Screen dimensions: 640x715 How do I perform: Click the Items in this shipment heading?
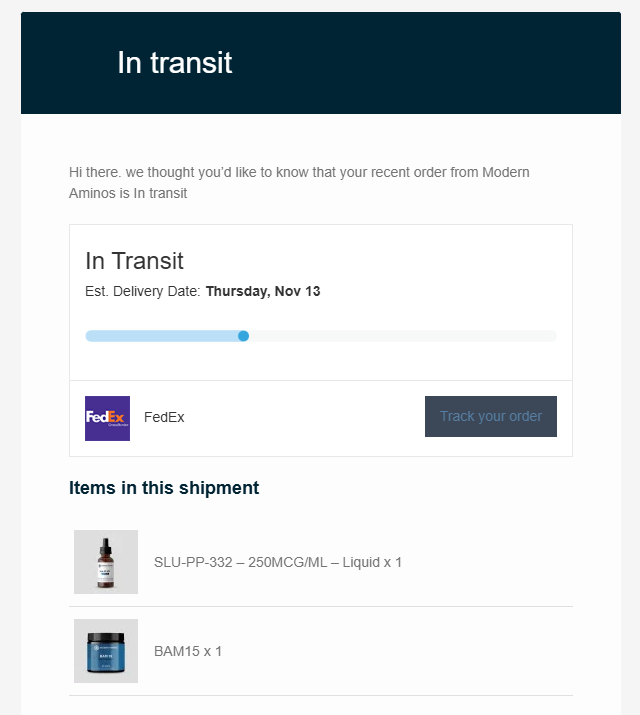(x=164, y=488)
